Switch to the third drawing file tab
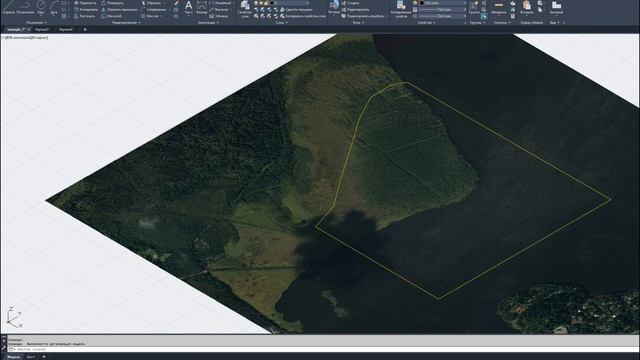 pyautogui.click(x=66, y=29)
